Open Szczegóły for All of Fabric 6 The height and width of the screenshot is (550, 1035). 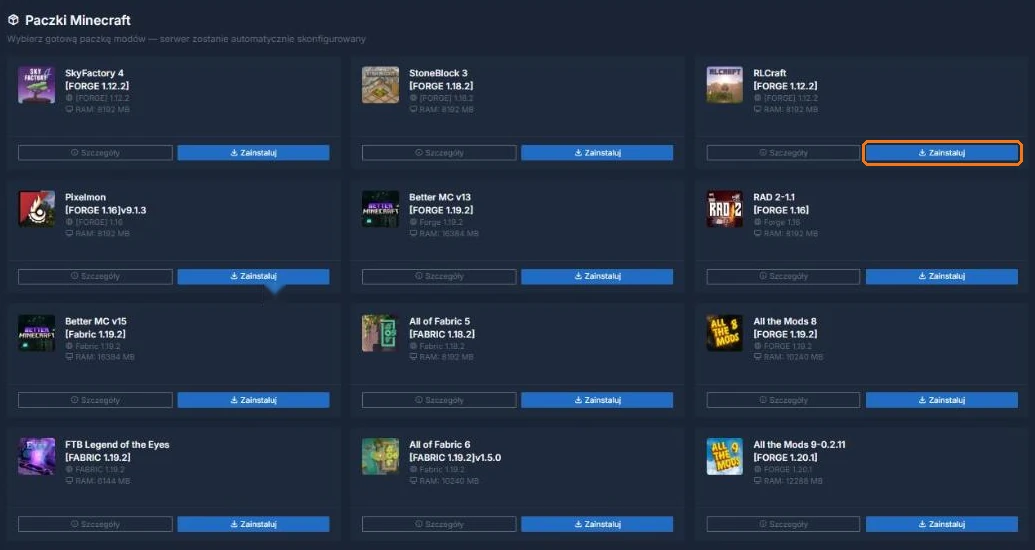point(439,524)
